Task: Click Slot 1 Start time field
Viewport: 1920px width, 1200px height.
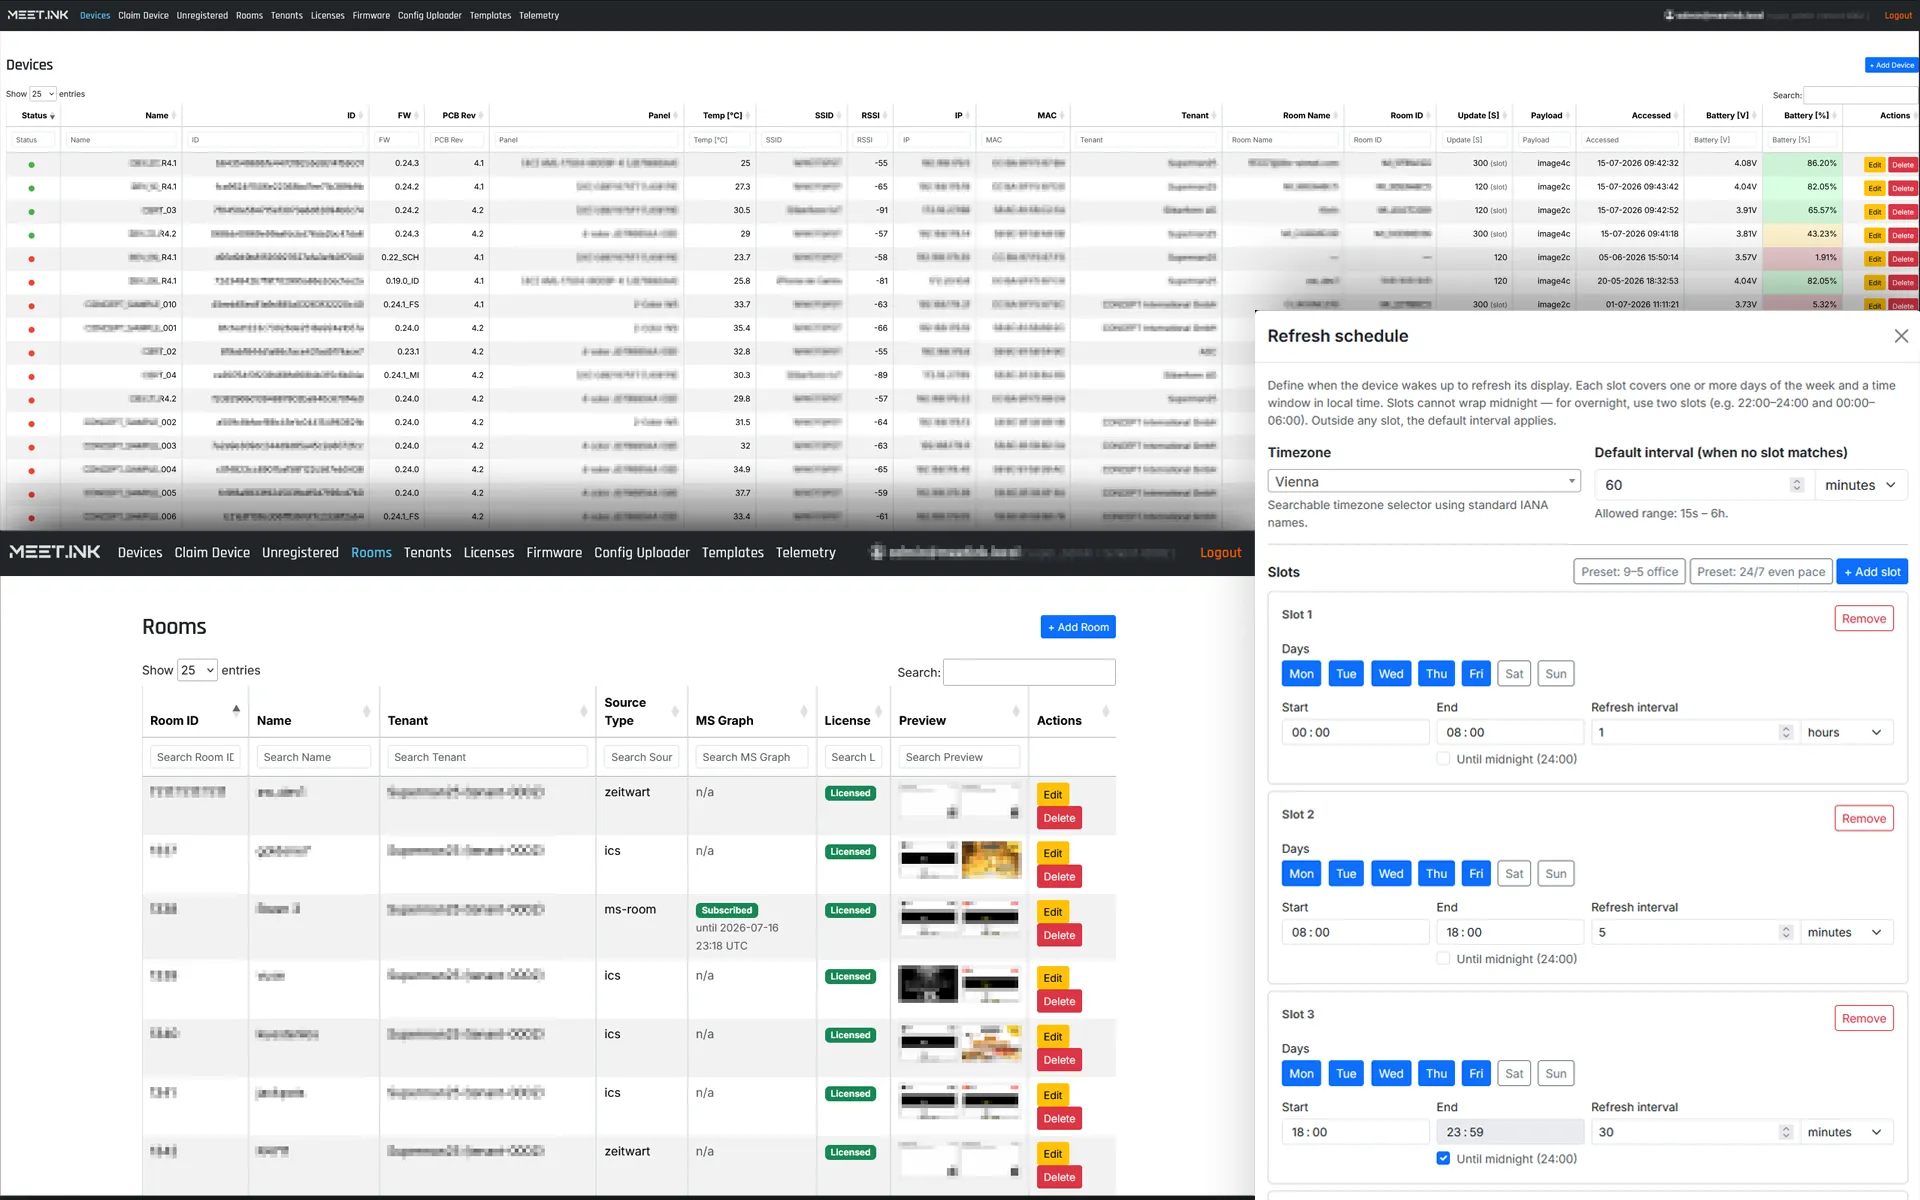Action: [1355, 733]
